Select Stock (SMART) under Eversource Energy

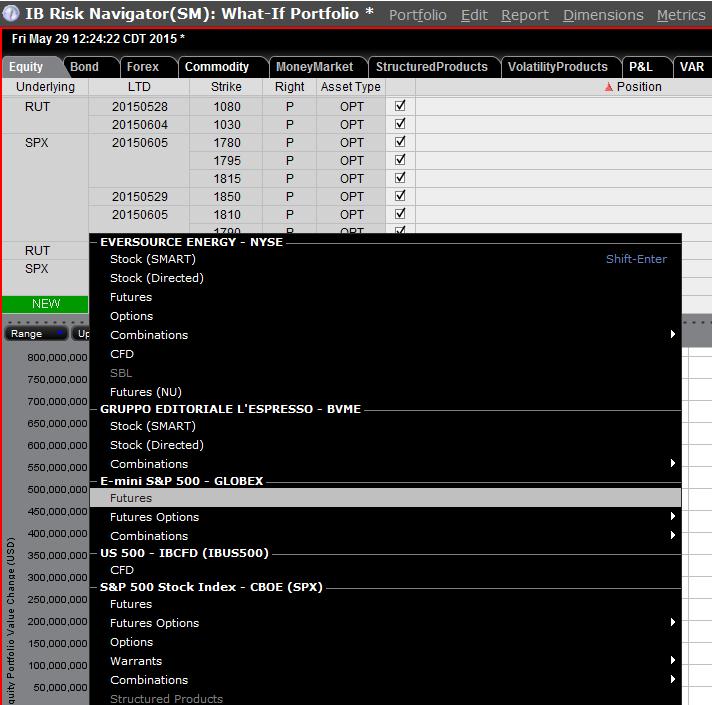385,259
